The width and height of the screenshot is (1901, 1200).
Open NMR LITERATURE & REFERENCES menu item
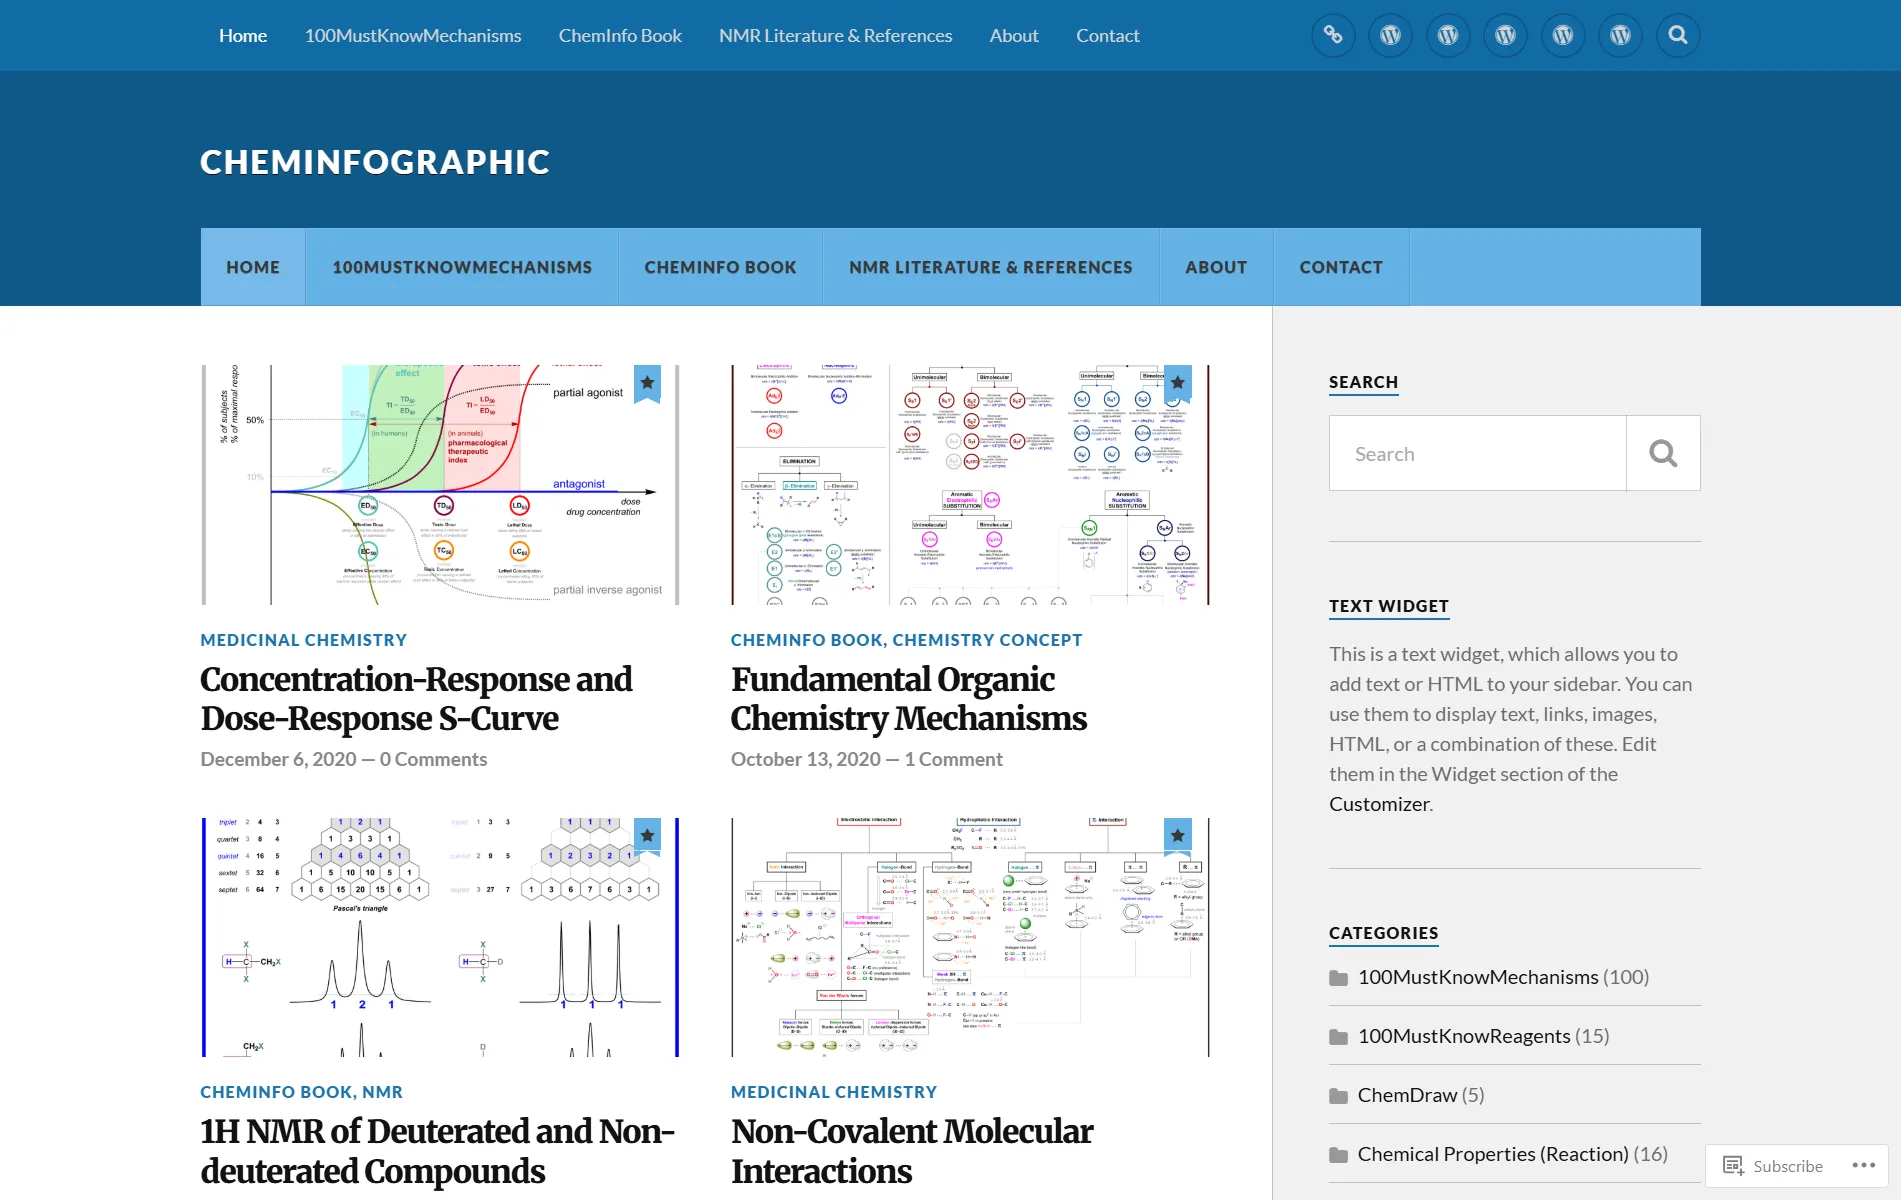click(990, 267)
